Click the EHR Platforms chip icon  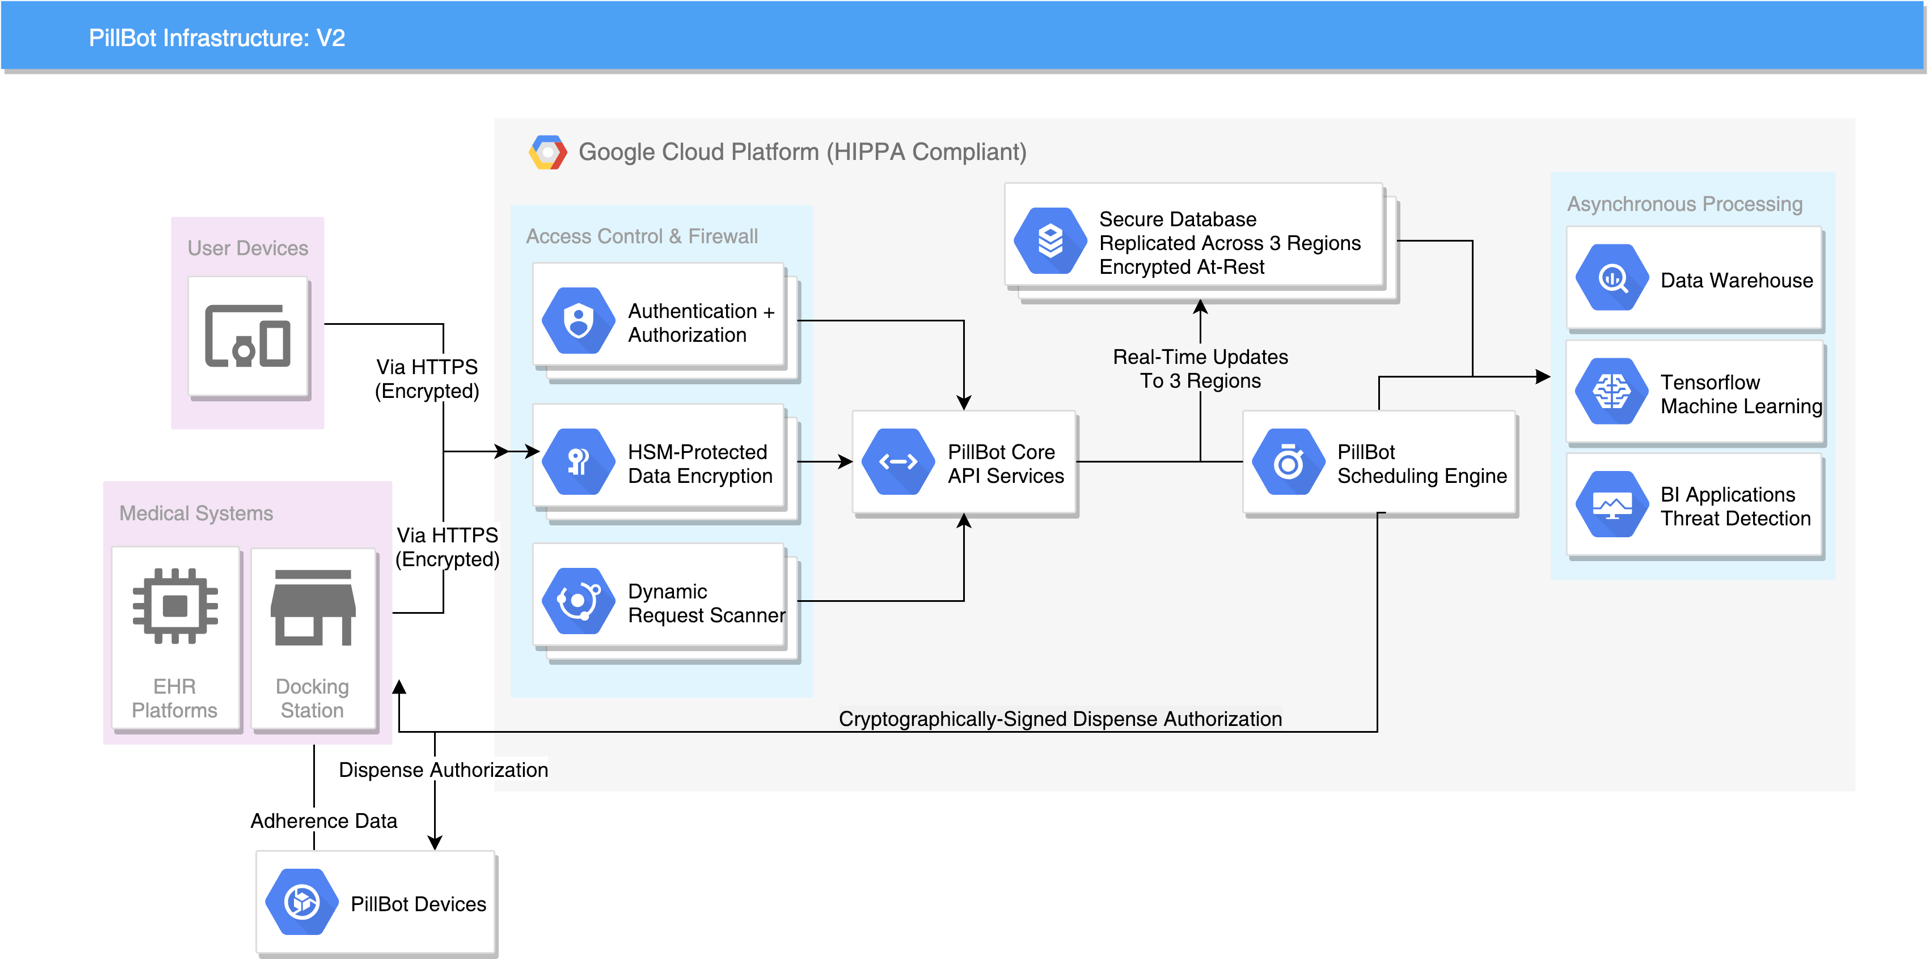pos(175,606)
